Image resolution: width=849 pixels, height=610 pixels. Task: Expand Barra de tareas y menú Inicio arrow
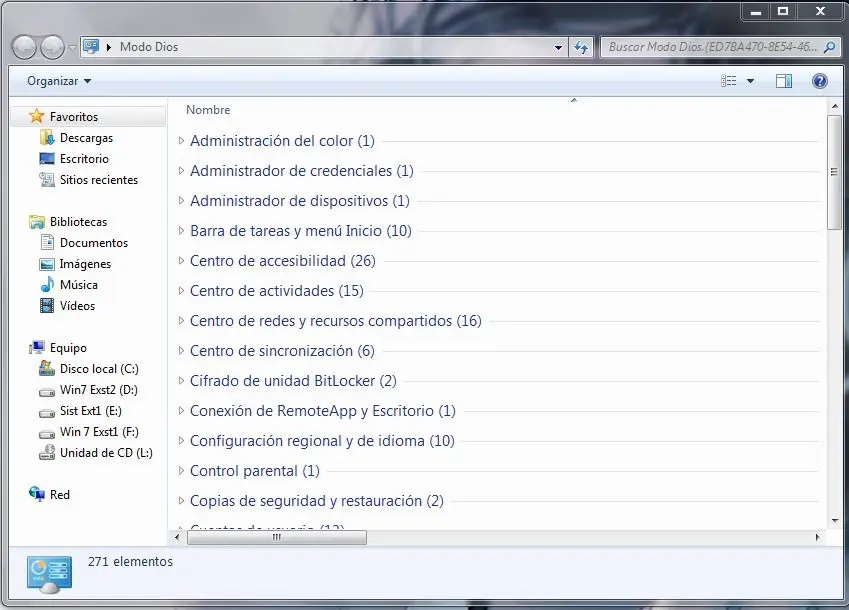coord(181,231)
